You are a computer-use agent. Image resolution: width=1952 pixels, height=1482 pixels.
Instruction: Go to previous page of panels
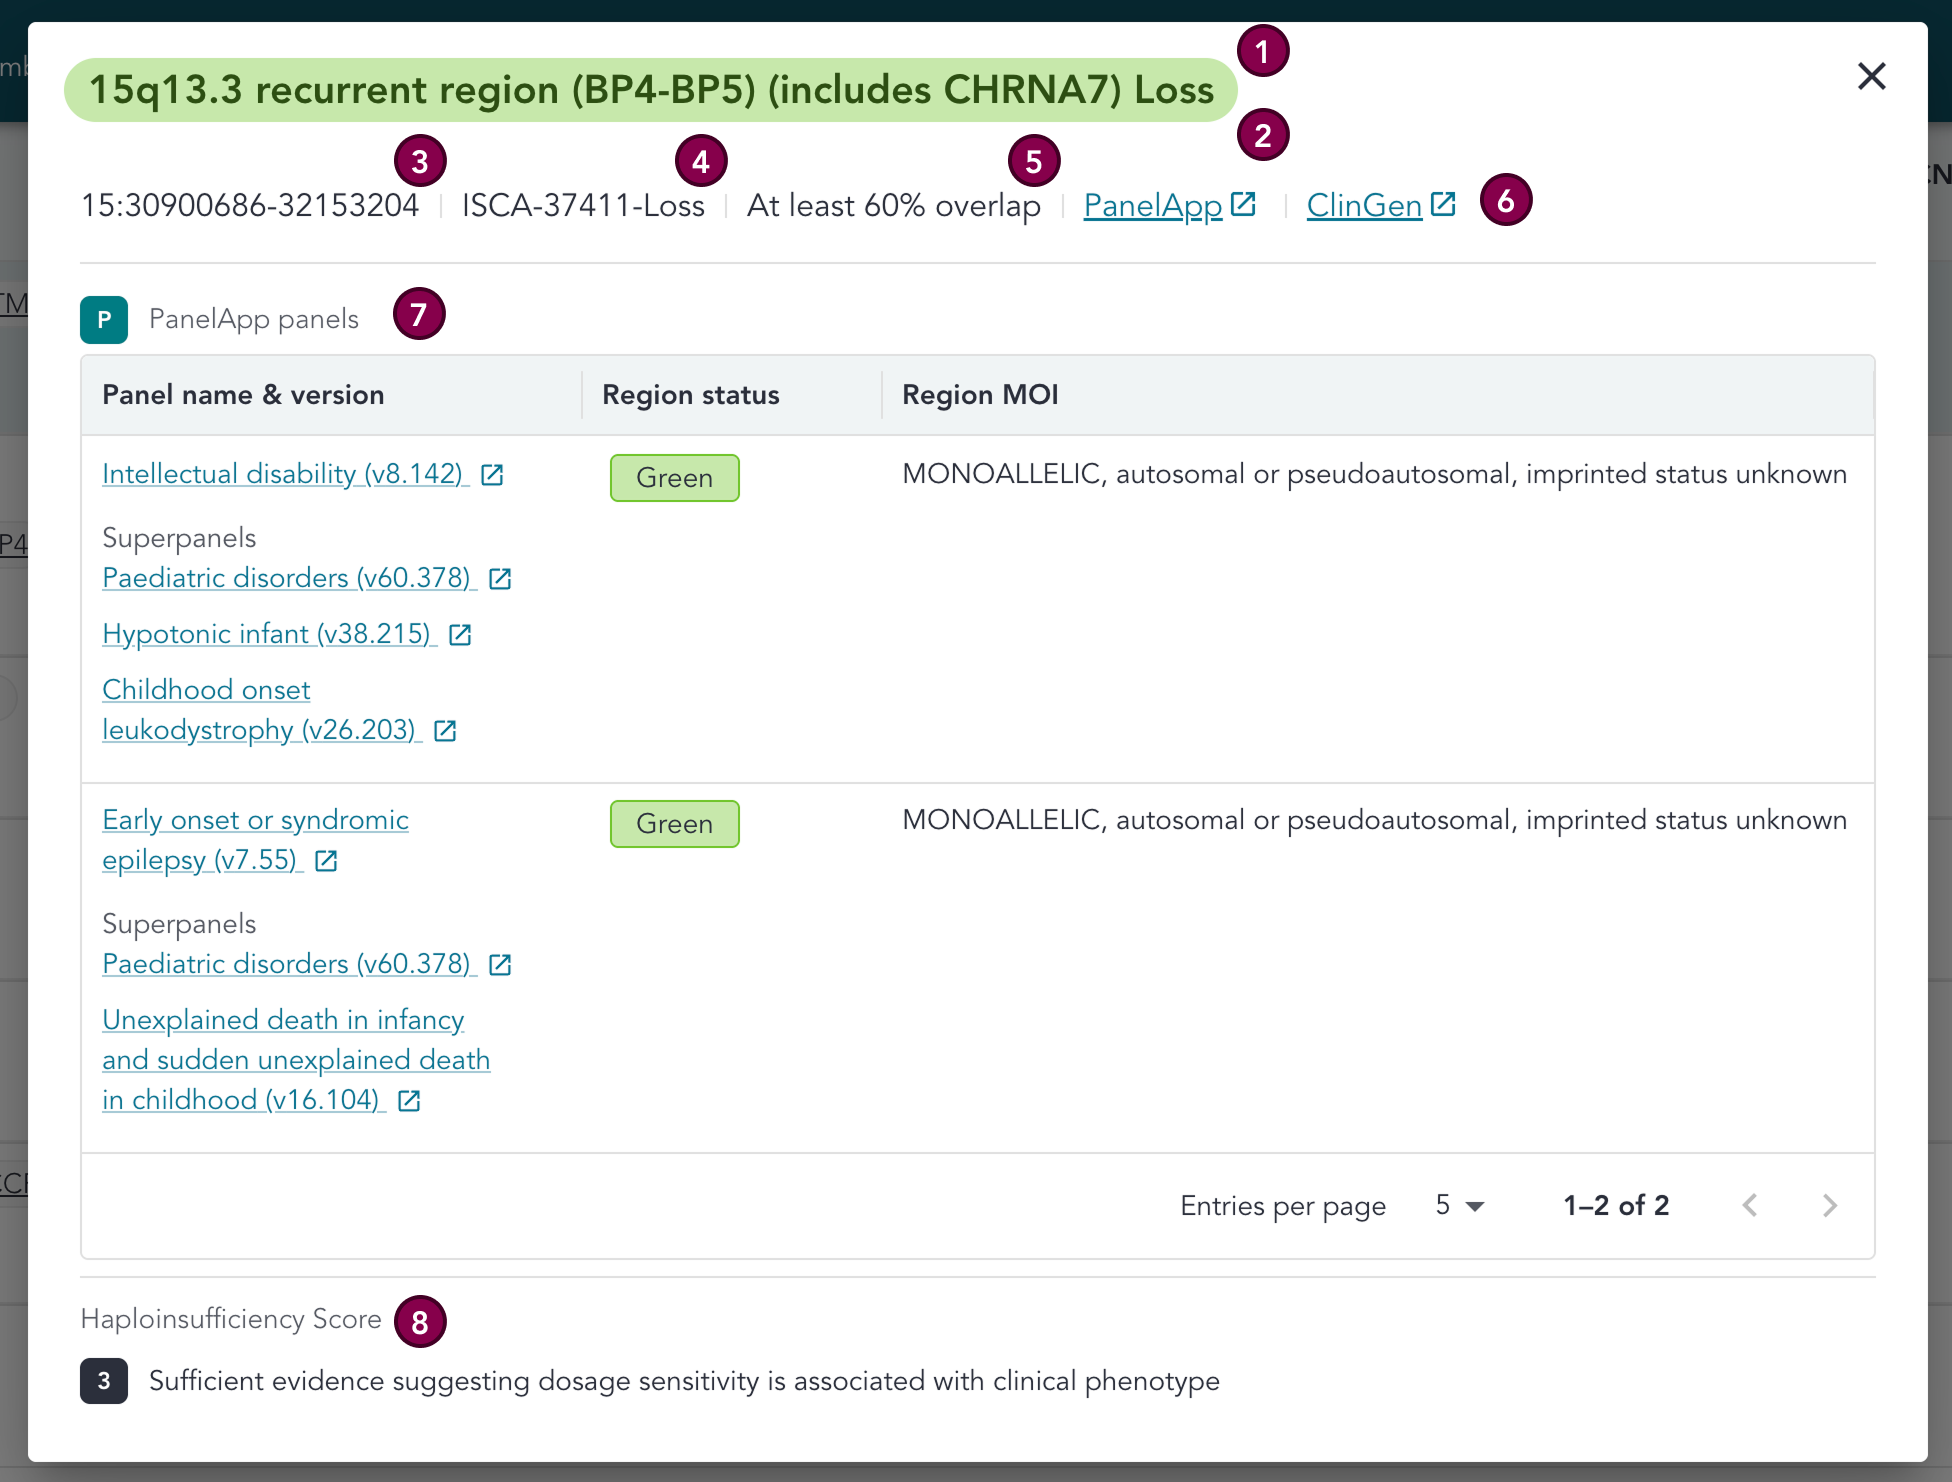click(1750, 1206)
